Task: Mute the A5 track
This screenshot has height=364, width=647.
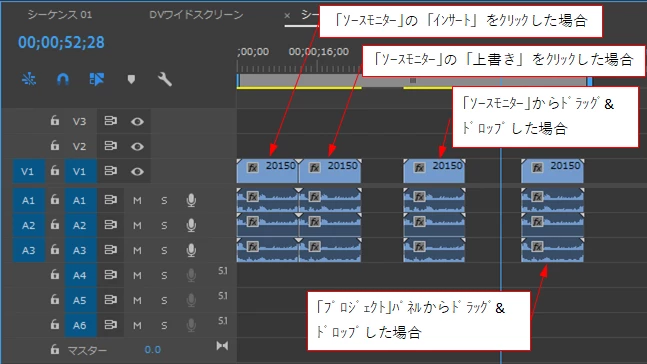Action: (x=137, y=300)
